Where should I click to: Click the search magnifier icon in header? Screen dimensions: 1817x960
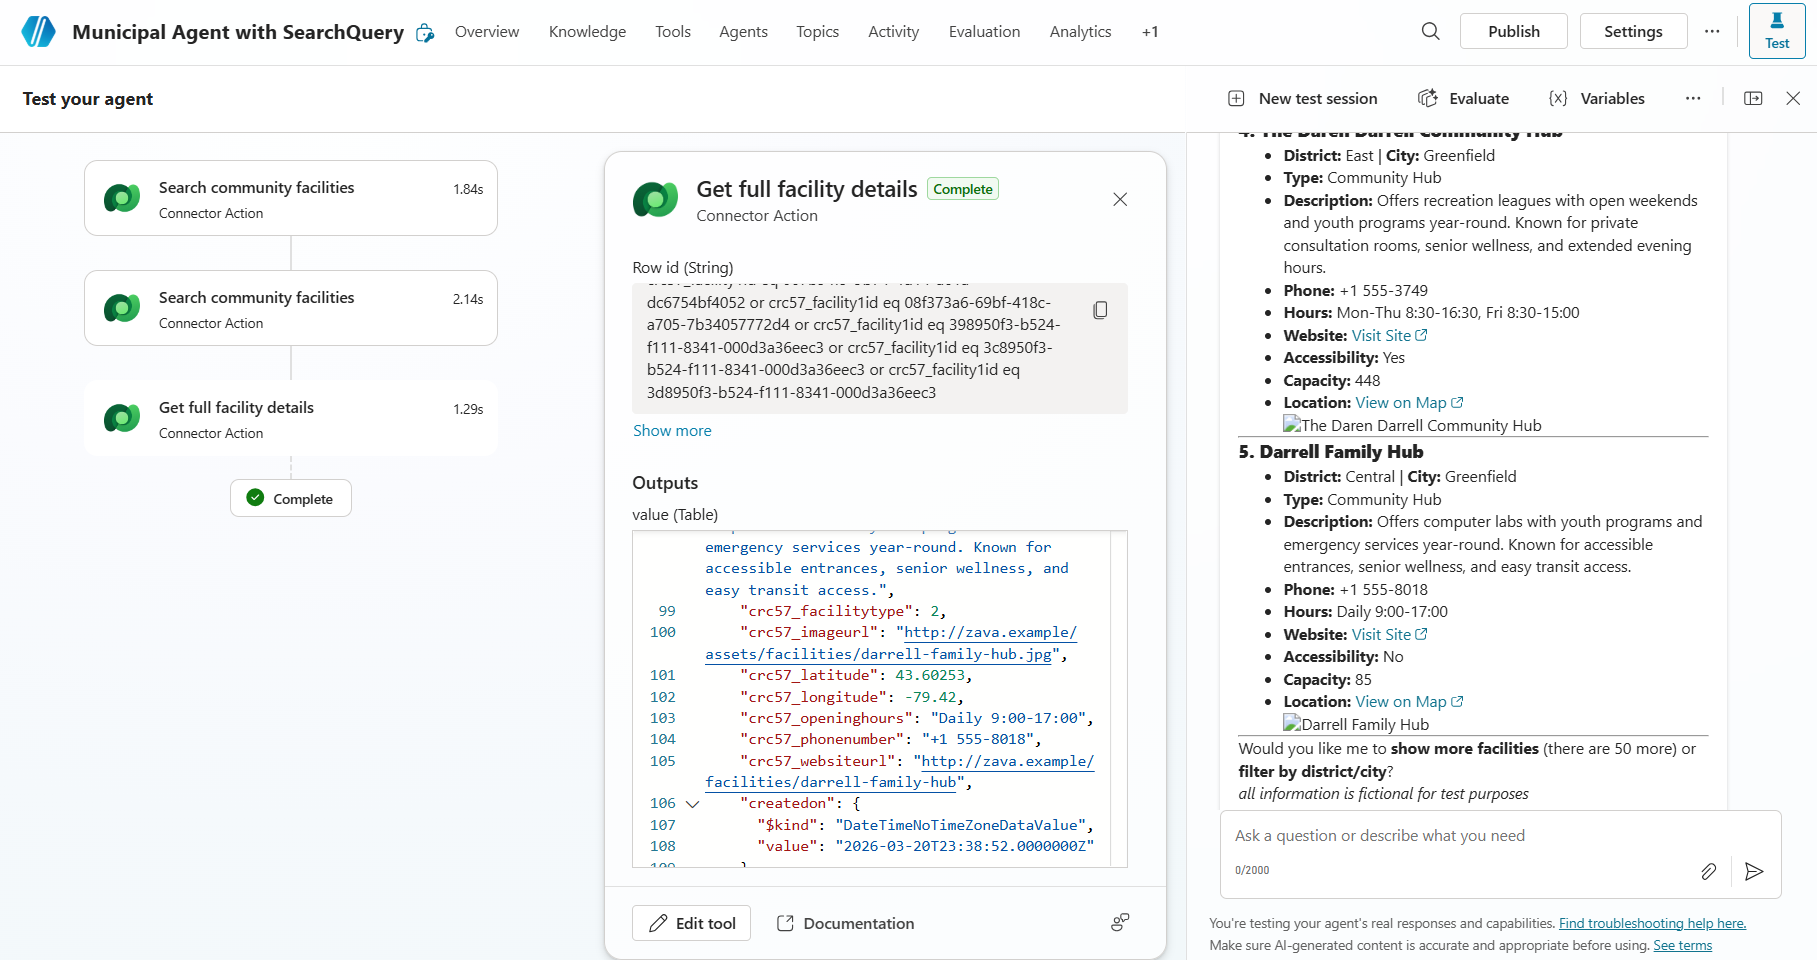1430,31
